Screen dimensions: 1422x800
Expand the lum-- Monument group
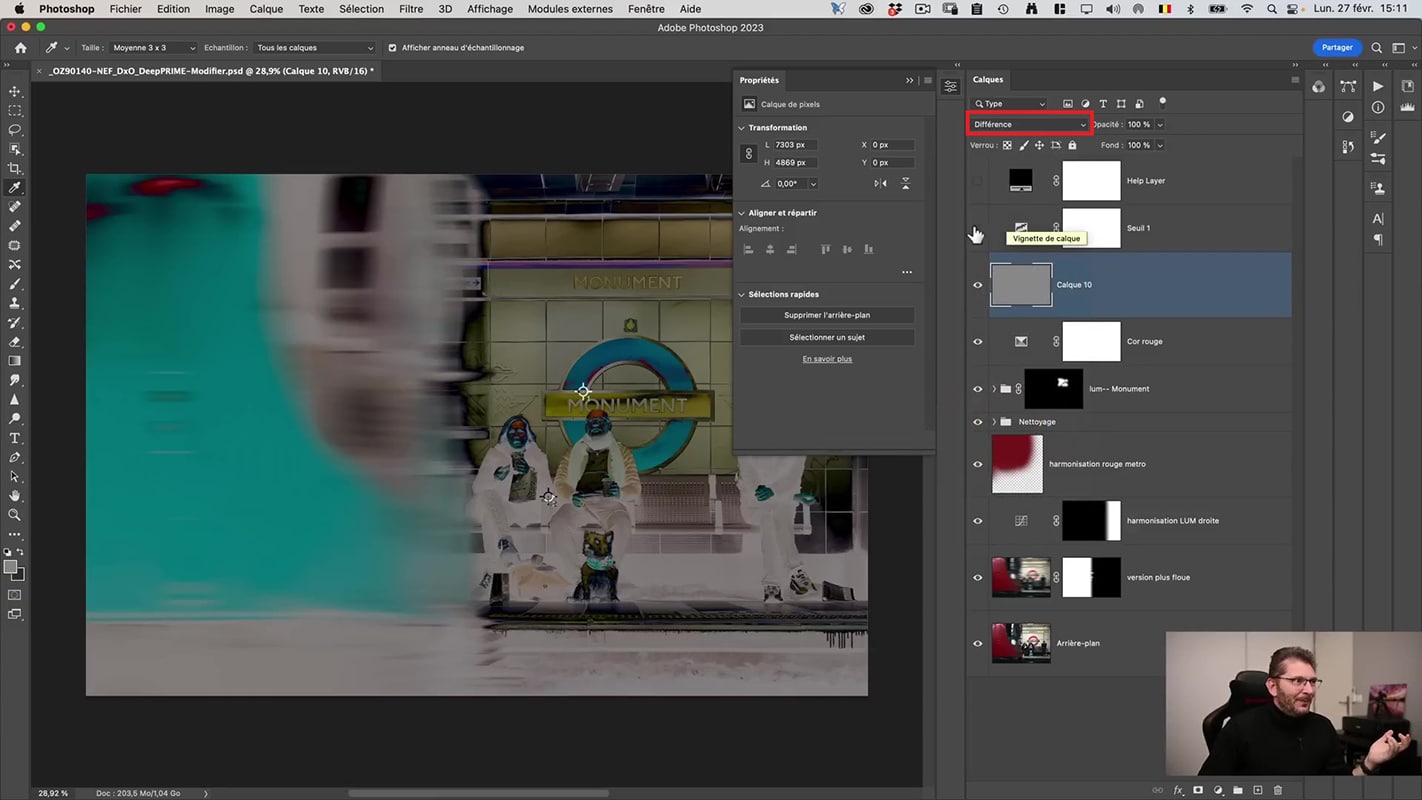(x=994, y=389)
